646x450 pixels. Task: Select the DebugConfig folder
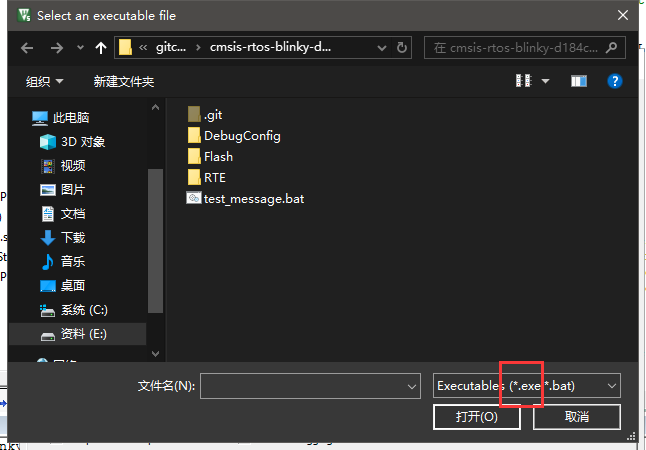(241, 135)
